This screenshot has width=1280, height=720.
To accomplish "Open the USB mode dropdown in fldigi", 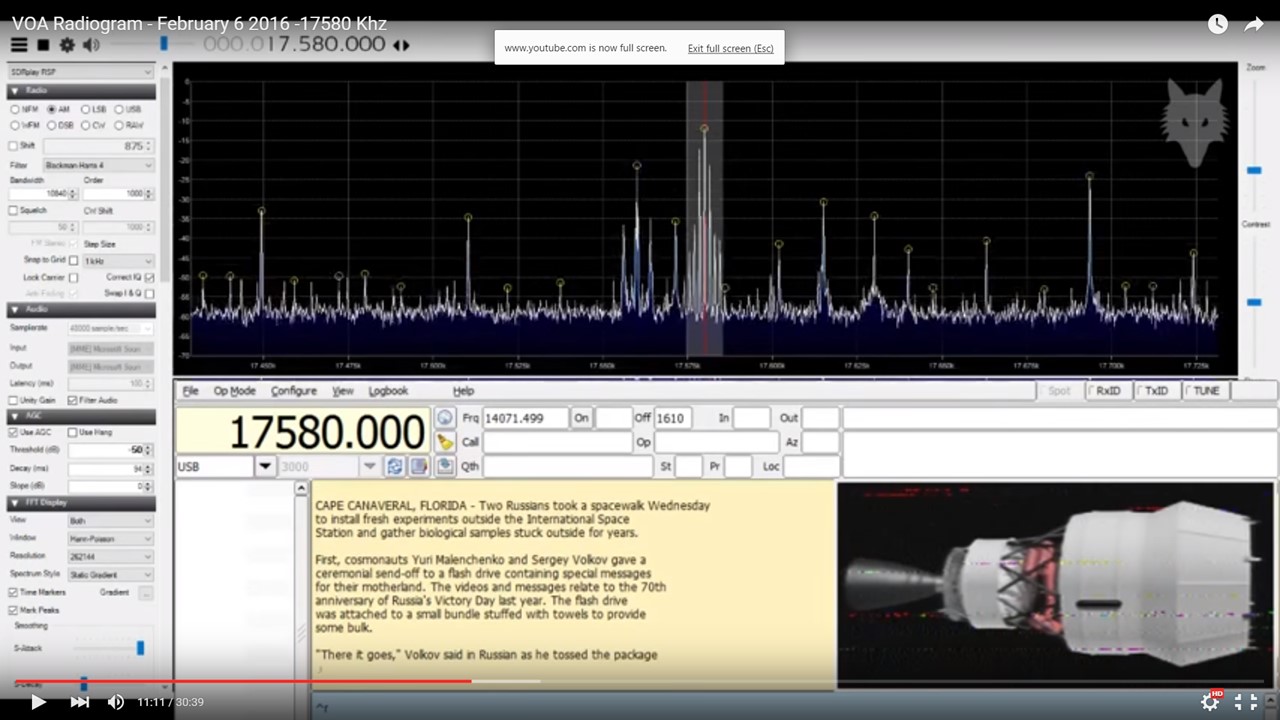I will click(x=265, y=466).
